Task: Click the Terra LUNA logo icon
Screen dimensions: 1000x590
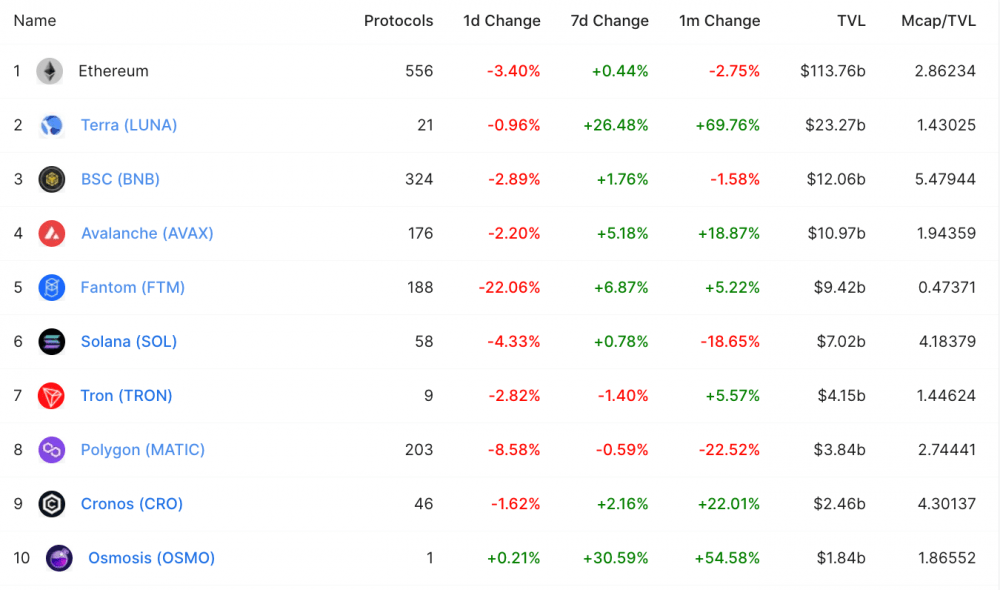Action: pos(52,125)
